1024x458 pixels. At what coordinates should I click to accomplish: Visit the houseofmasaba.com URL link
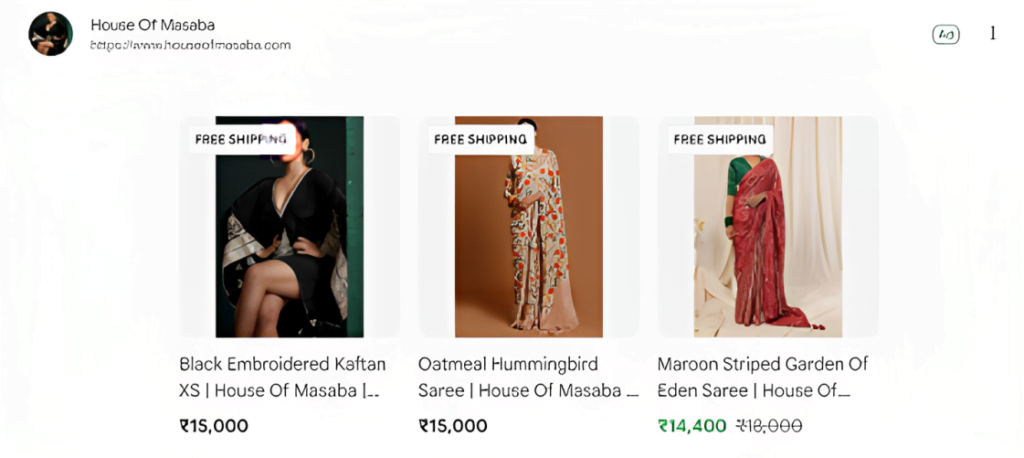click(x=190, y=45)
